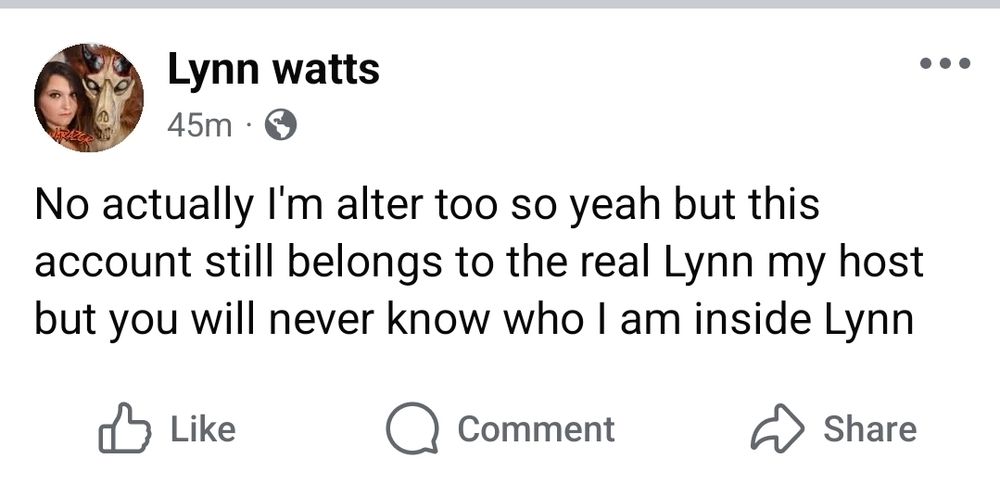Click the word "alter" in the post
The width and height of the screenshot is (1000, 487).
tap(384, 205)
